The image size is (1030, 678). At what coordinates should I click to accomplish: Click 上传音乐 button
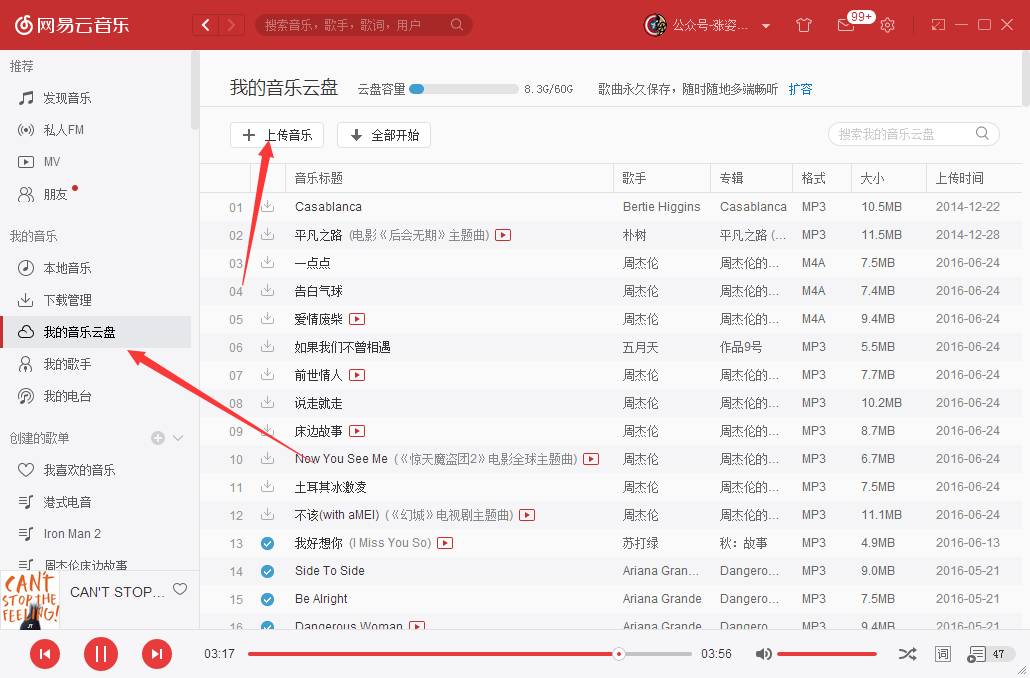click(277, 135)
